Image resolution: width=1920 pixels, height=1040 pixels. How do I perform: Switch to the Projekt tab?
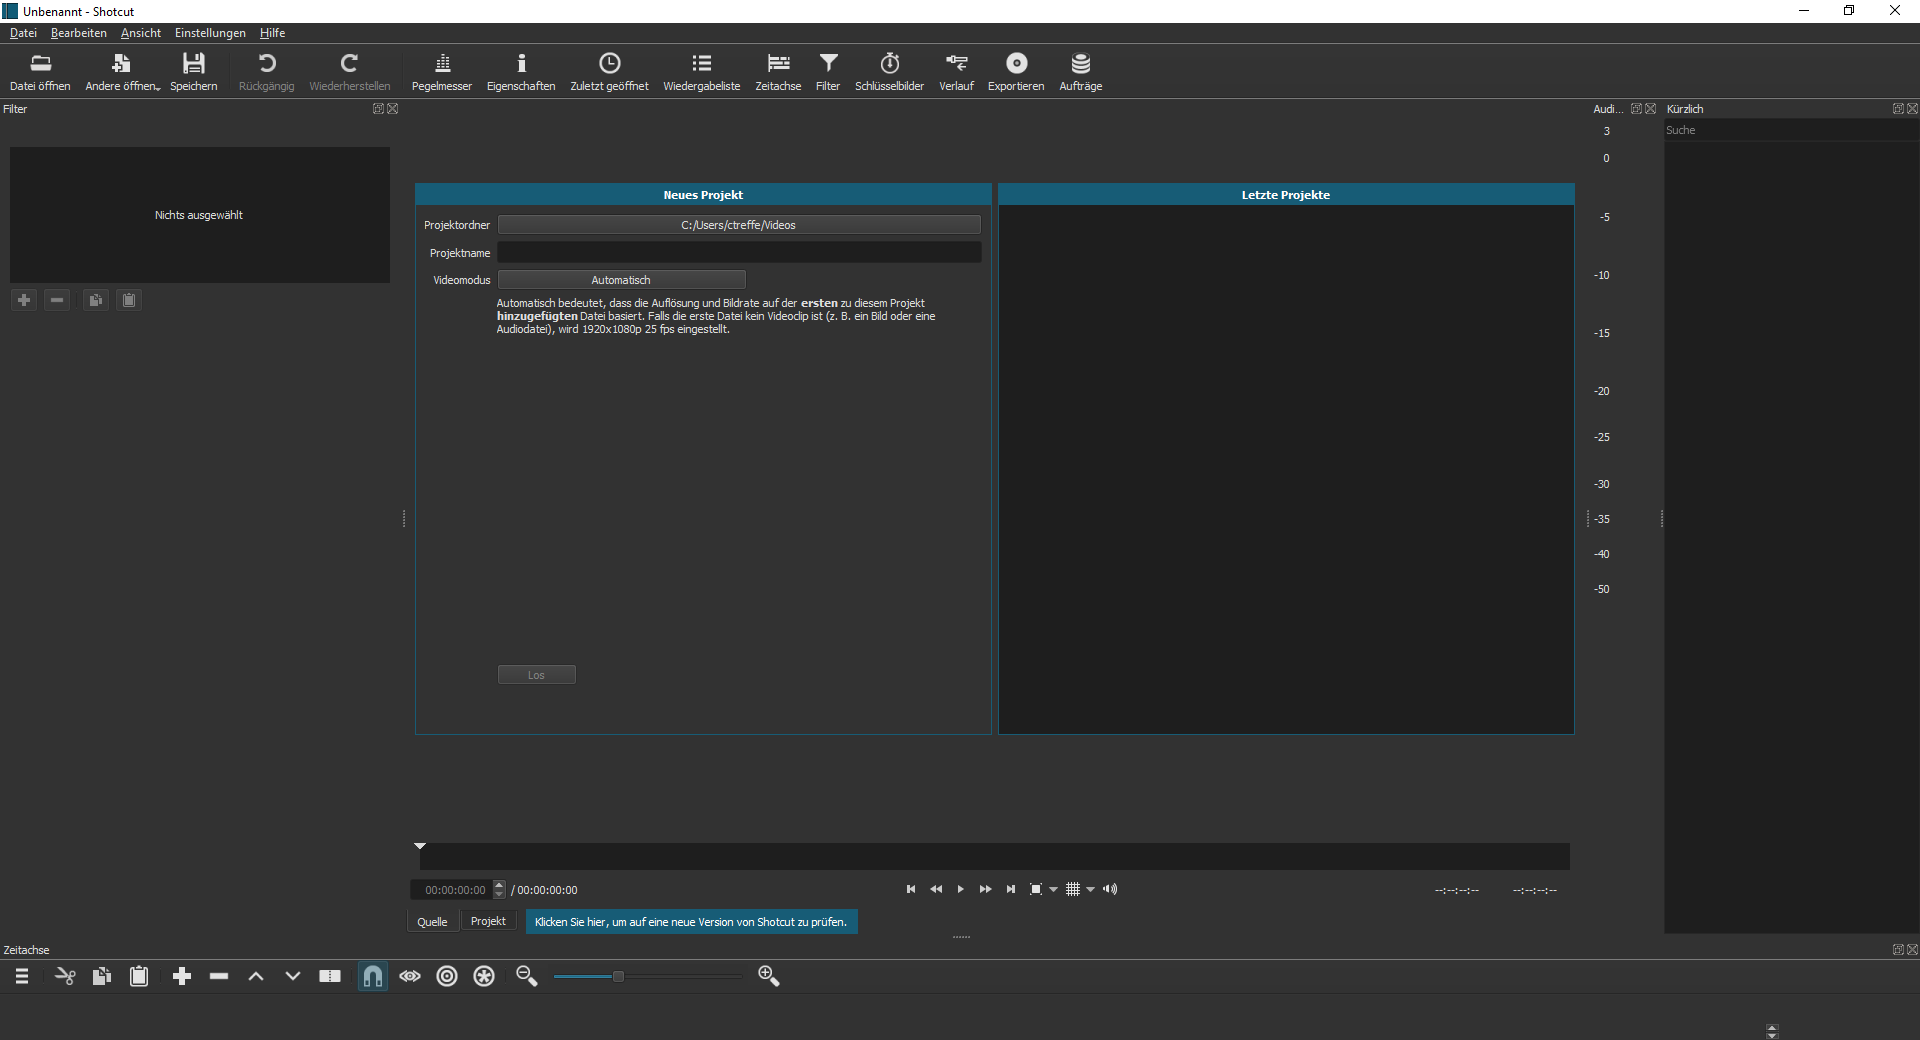pyautogui.click(x=488, y=922)
